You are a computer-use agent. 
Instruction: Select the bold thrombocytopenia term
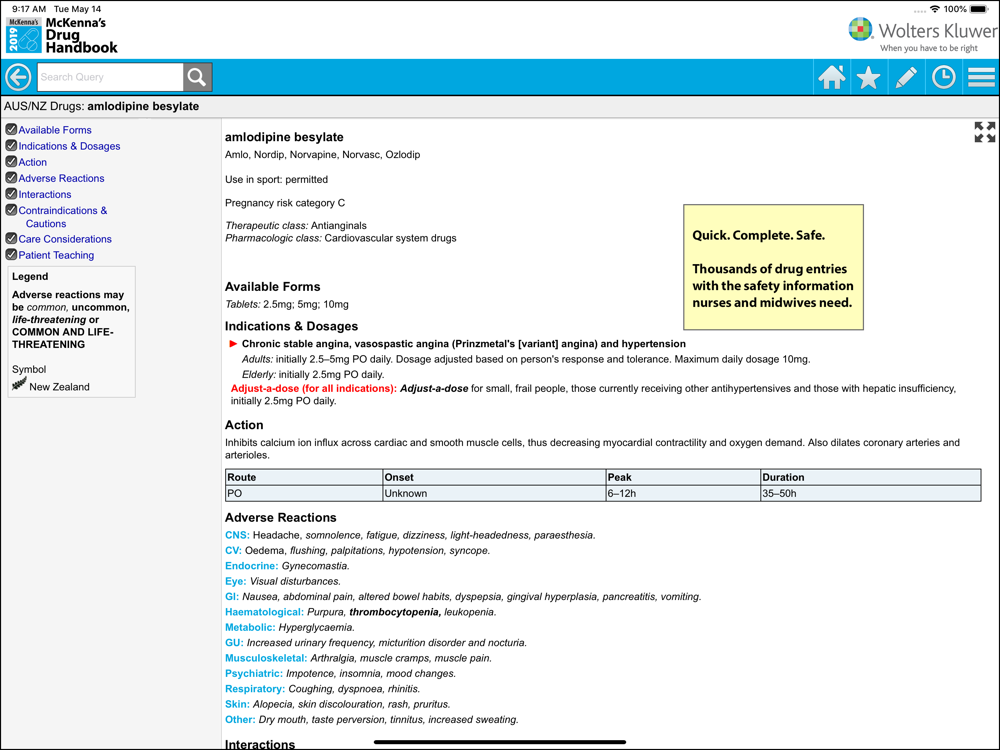(395, 612)
